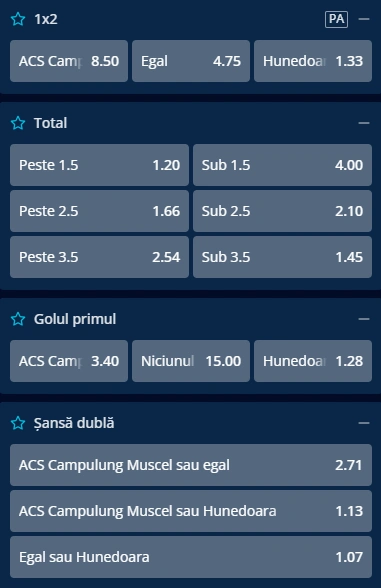Image resolution: width=381 pixels, height=588 pixels.
Task: Star the Total market as favorite
Action: click(18, 123)
